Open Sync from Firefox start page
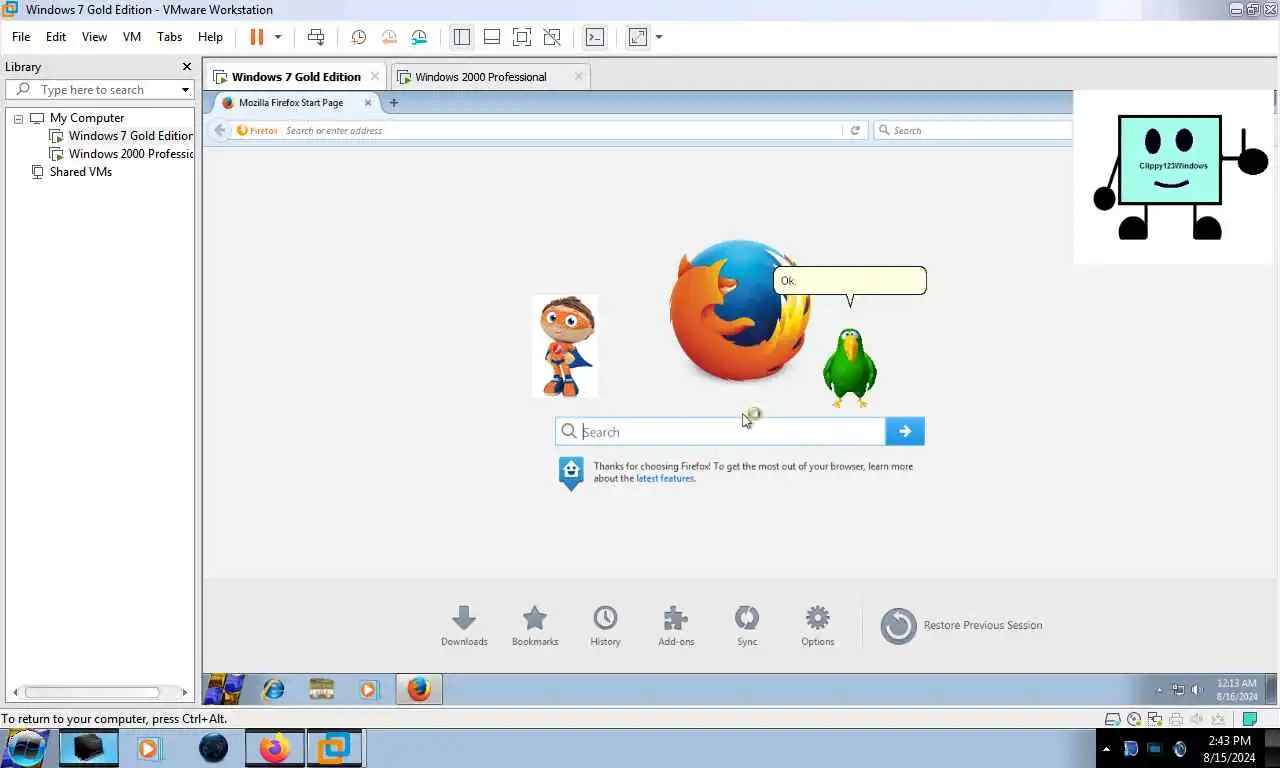Screen dimensions: 1280x768 point(747,626)
